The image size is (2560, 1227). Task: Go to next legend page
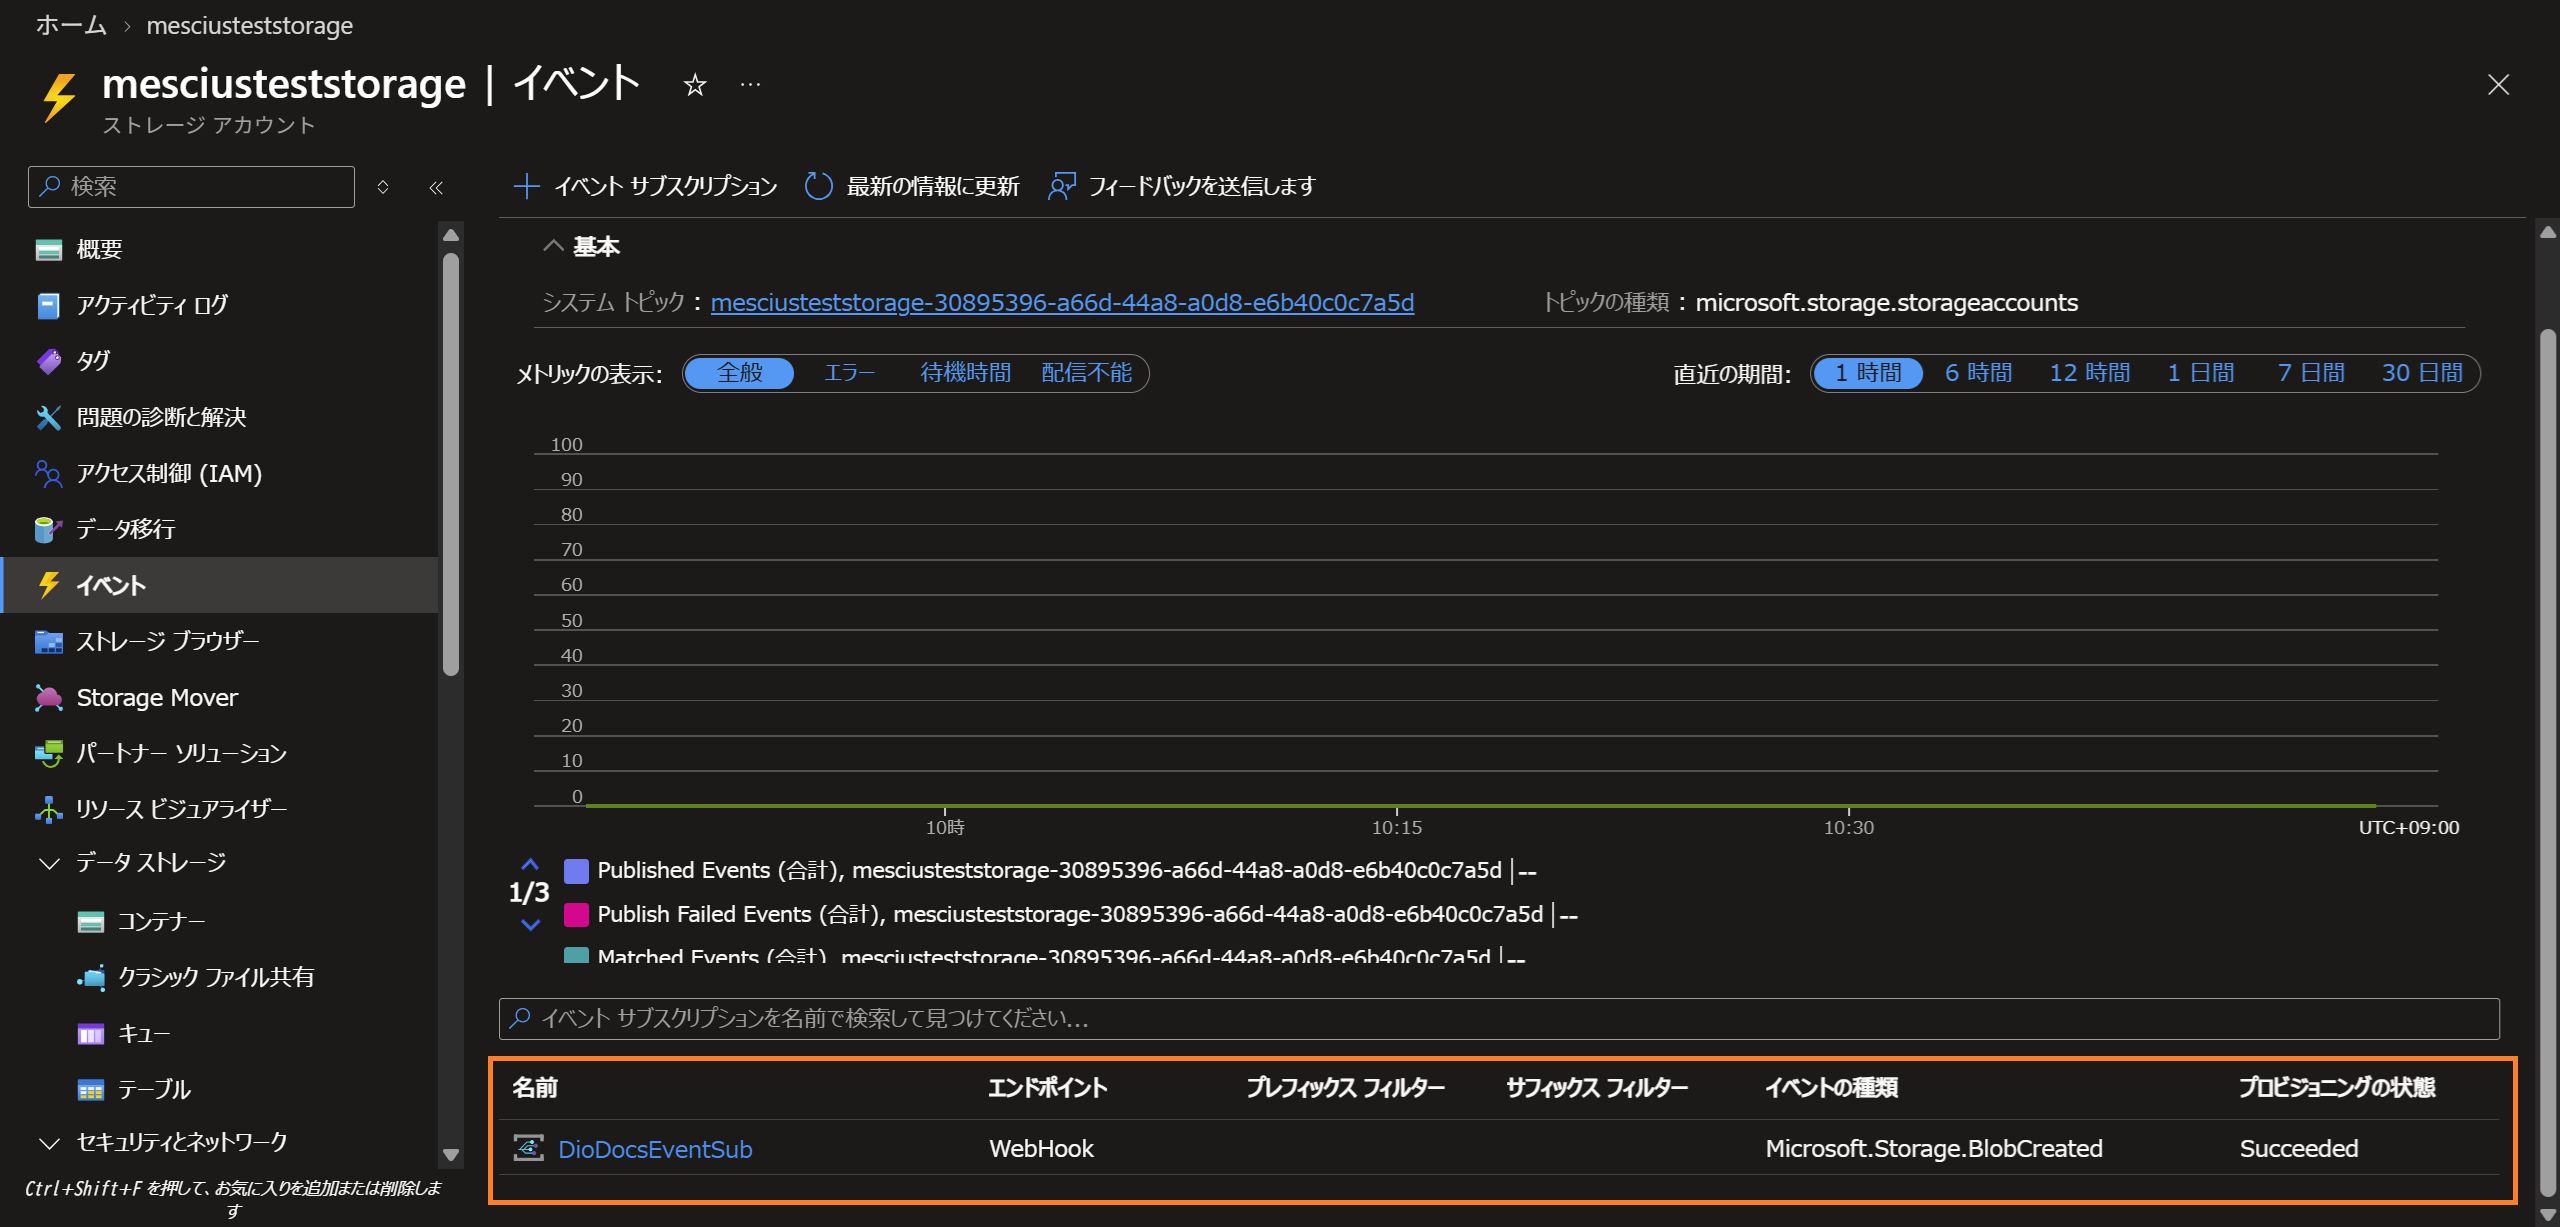530,925
